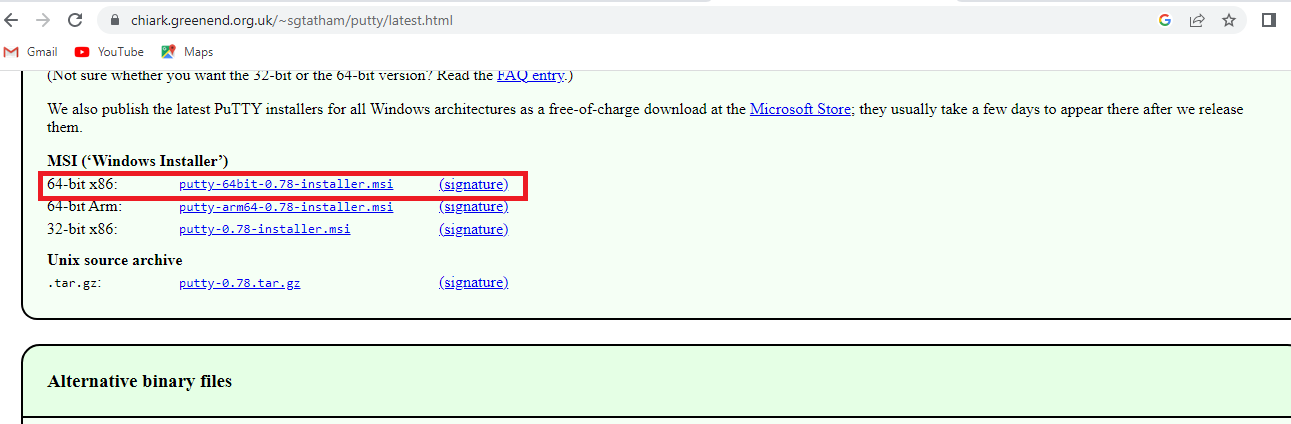
Task: Click the share page icon
Action: [1196, 20]
